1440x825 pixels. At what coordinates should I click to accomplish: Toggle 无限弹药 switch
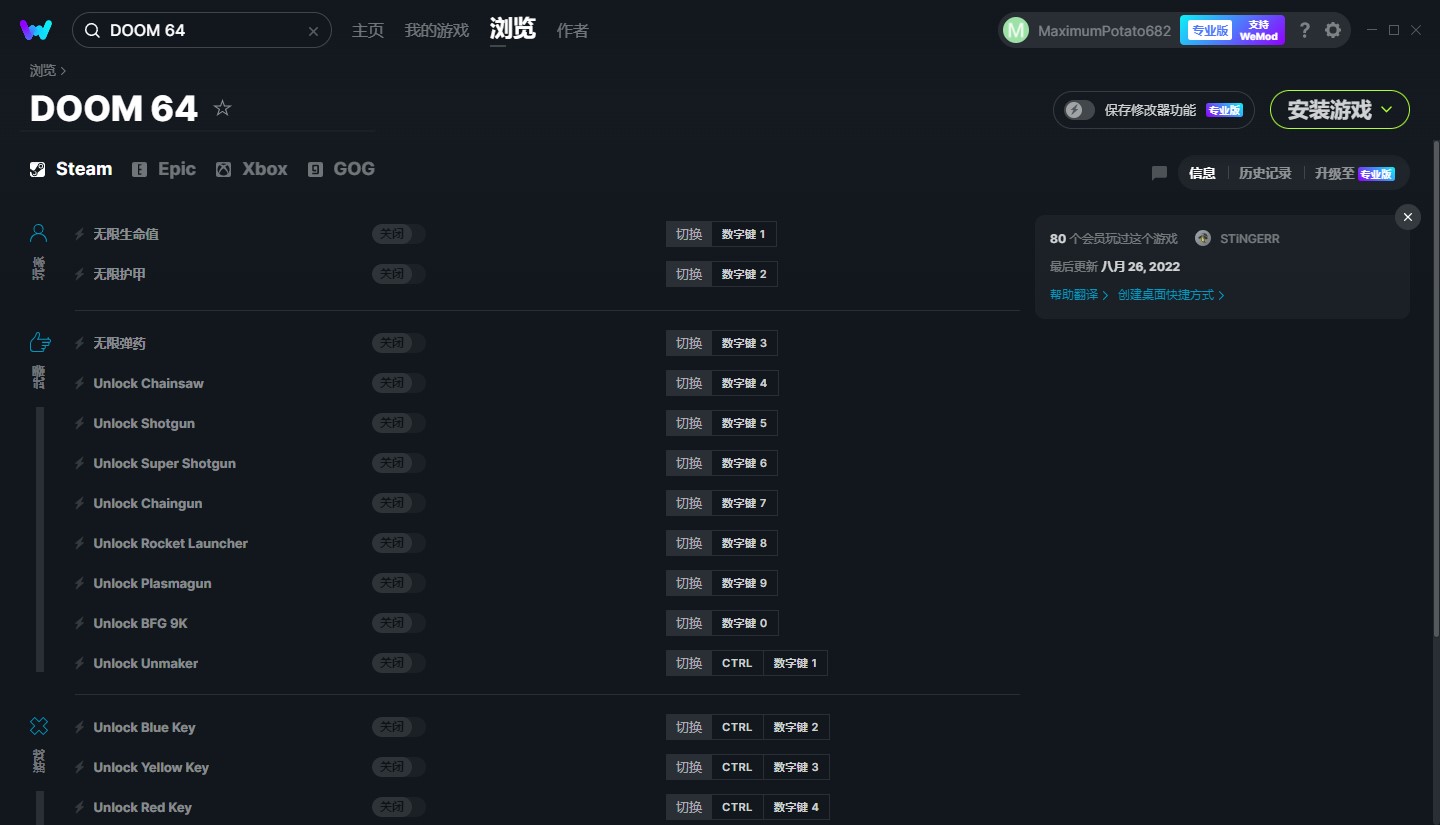click(398, 343)
